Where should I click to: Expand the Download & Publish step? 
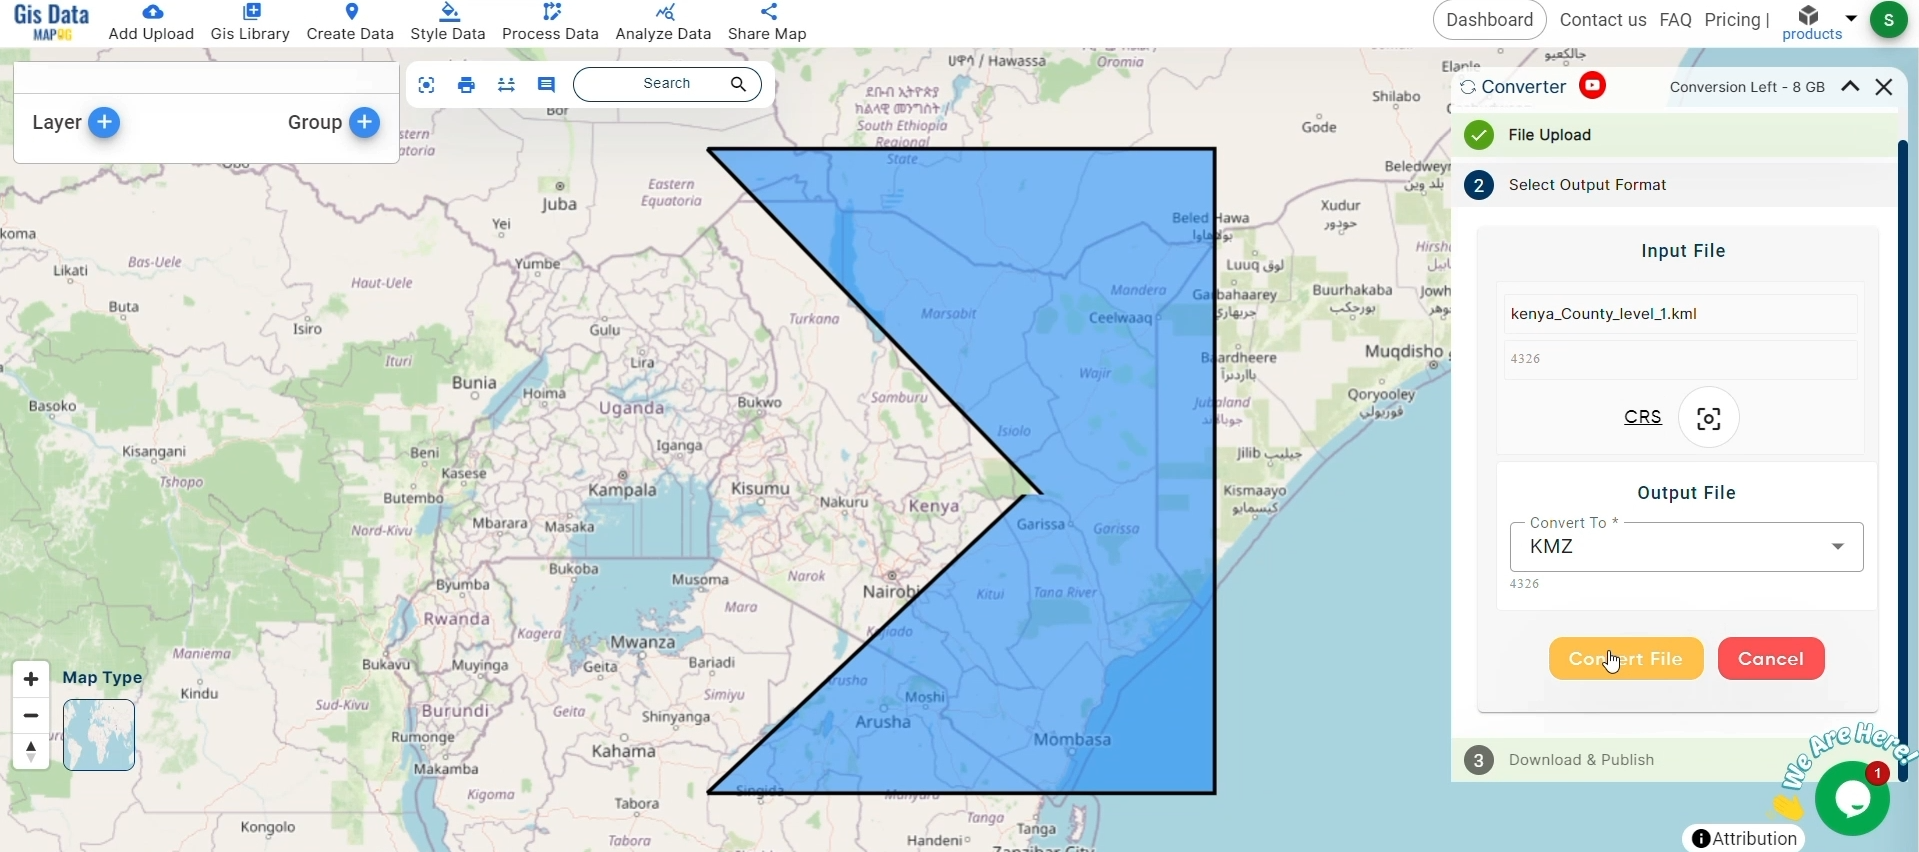(1581, 760)
